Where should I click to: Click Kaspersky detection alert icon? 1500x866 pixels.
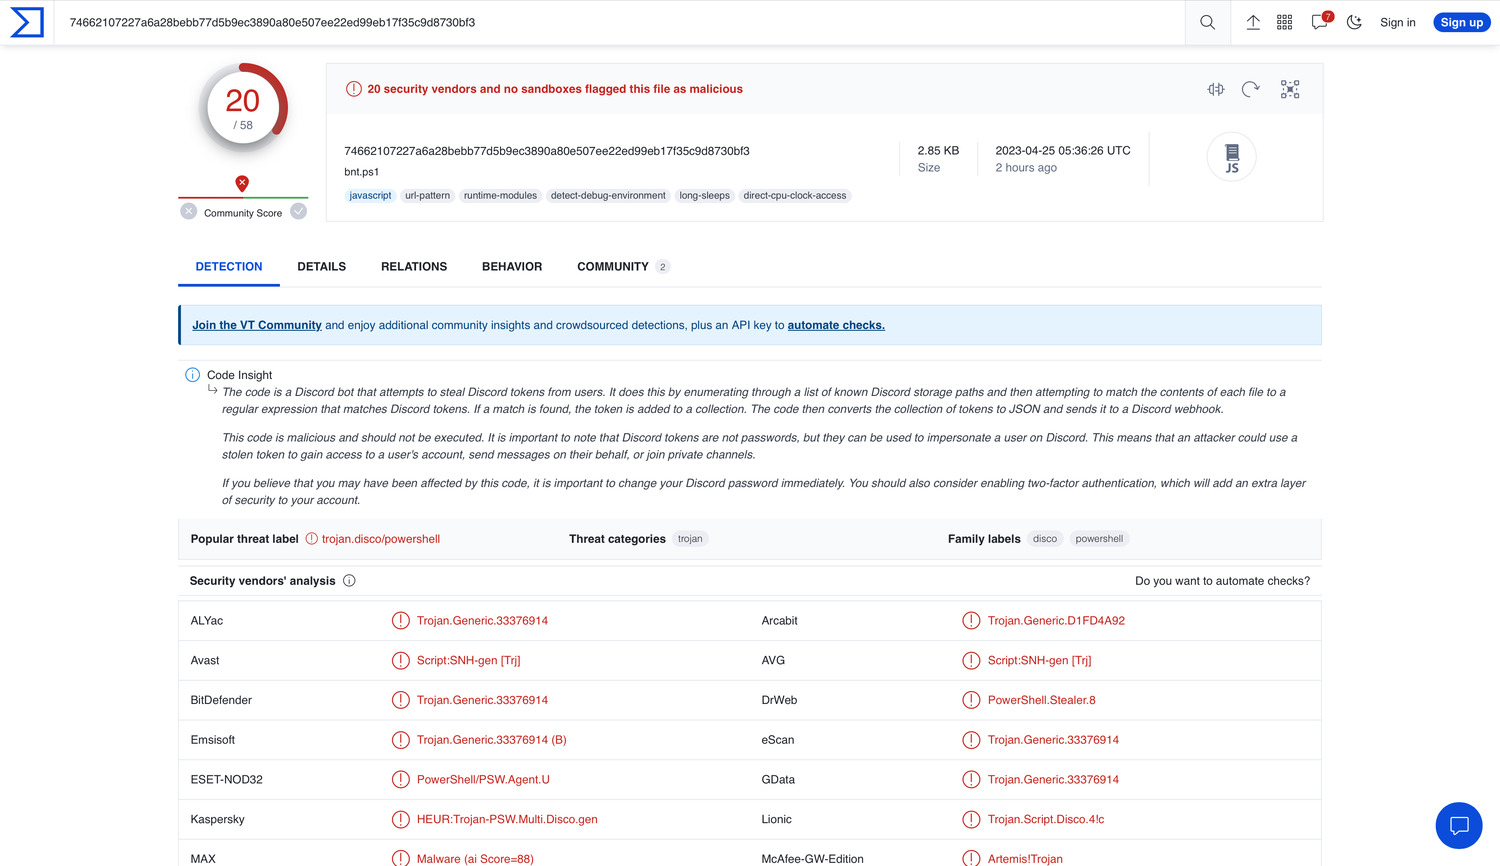400,820
